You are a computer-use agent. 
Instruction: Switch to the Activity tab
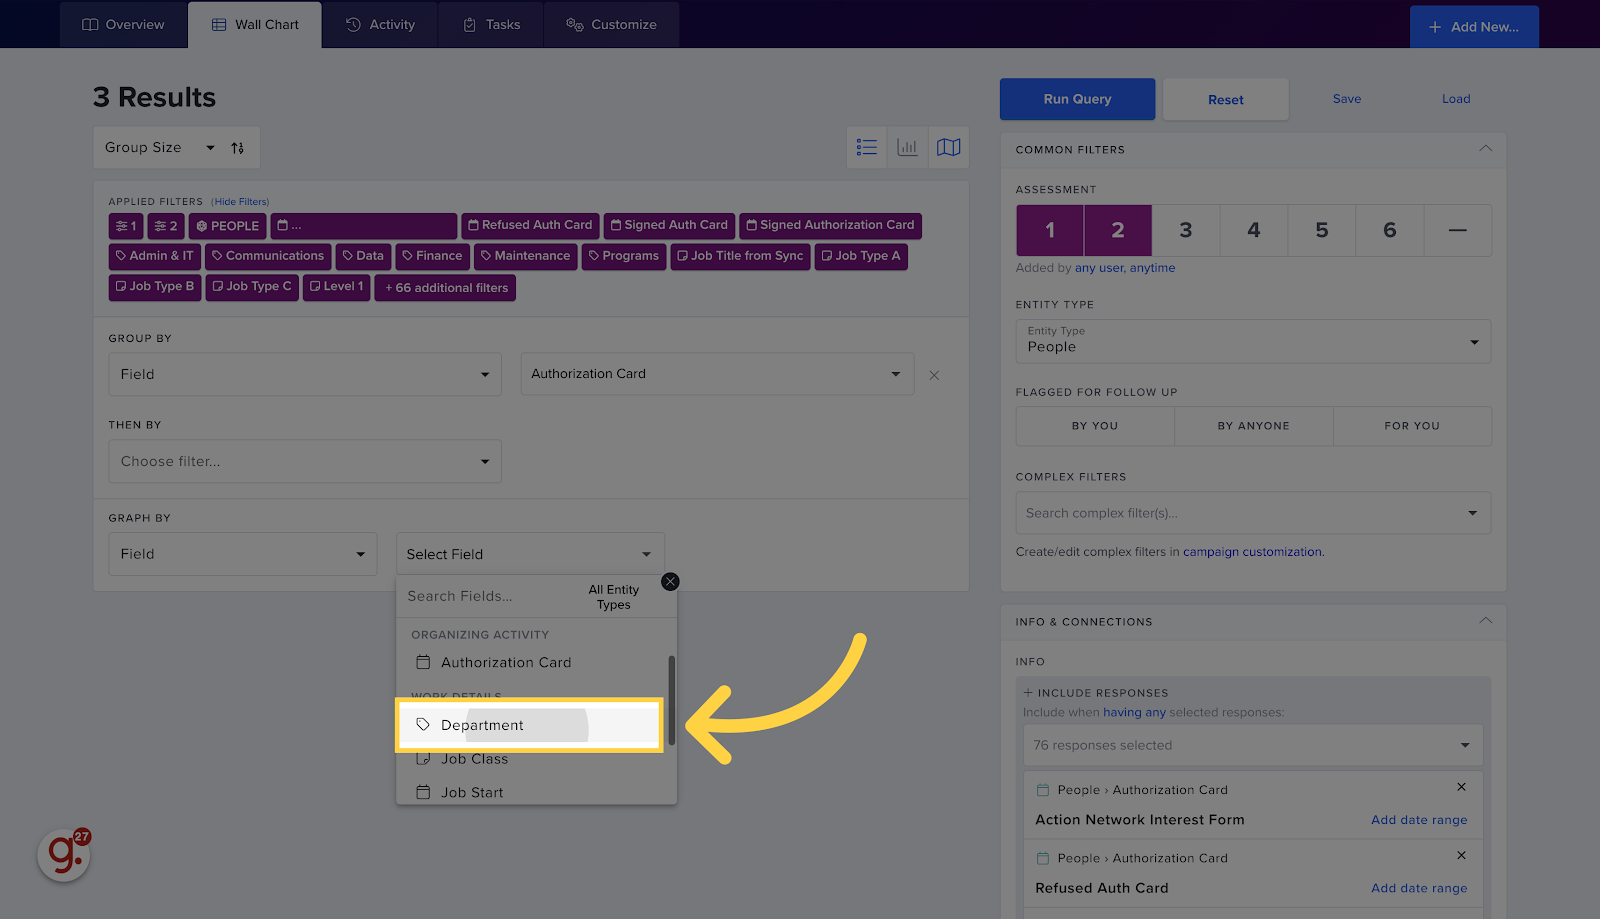click(380, 24)
